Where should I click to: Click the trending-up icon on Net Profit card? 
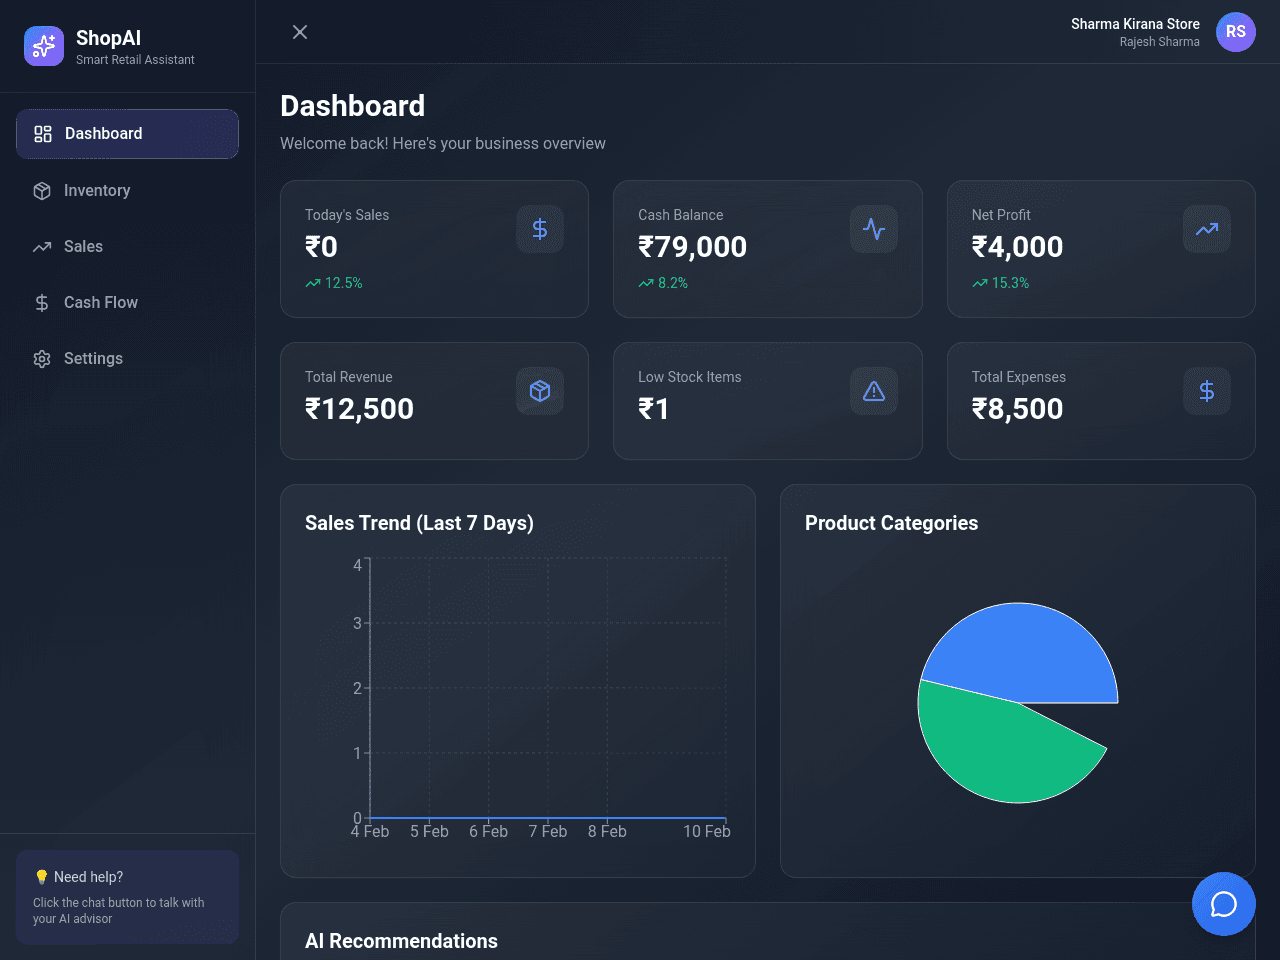point(1207,229)
